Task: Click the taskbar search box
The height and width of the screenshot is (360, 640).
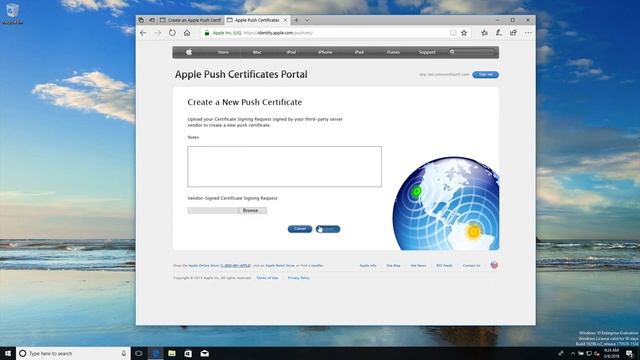Action: 73,353
